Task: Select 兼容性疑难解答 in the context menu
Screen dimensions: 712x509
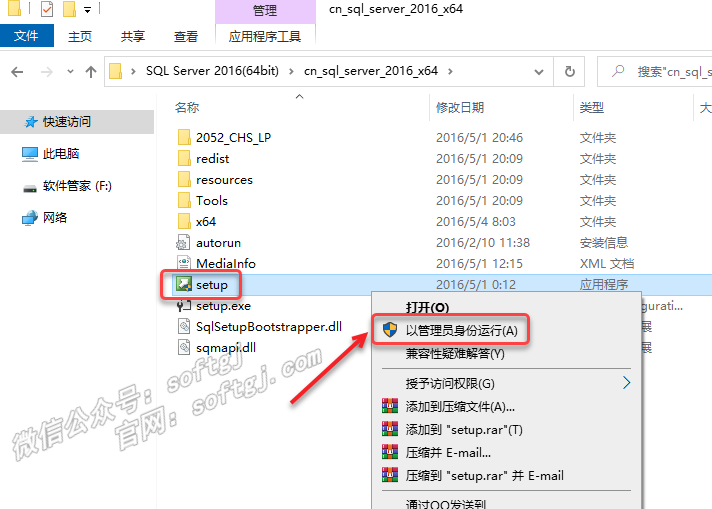Action: point(454,353)
